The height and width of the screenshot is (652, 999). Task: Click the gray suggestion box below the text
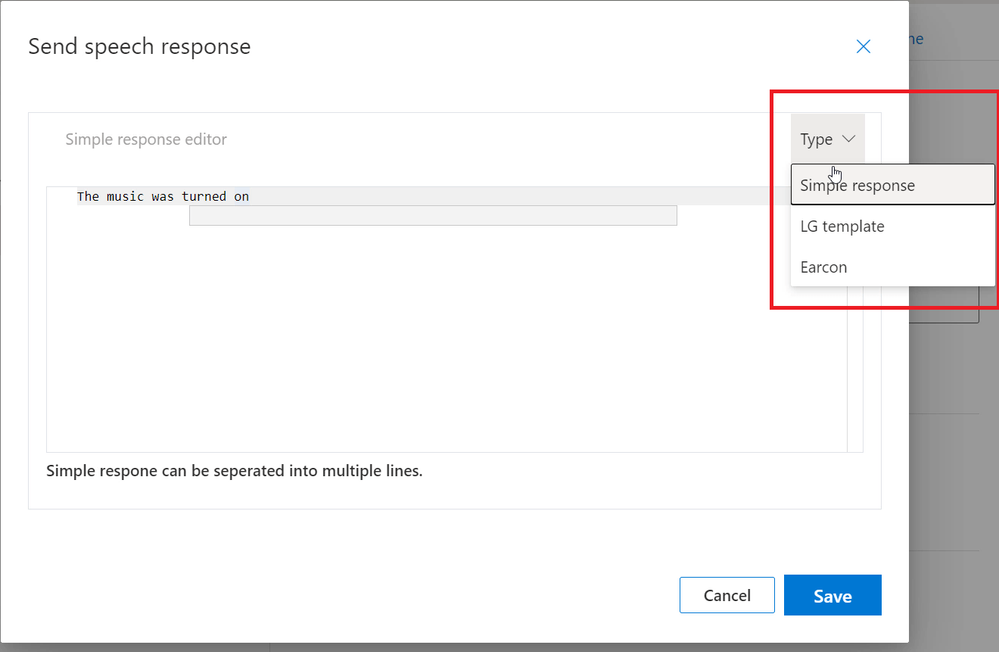click(x=432, y=216)
